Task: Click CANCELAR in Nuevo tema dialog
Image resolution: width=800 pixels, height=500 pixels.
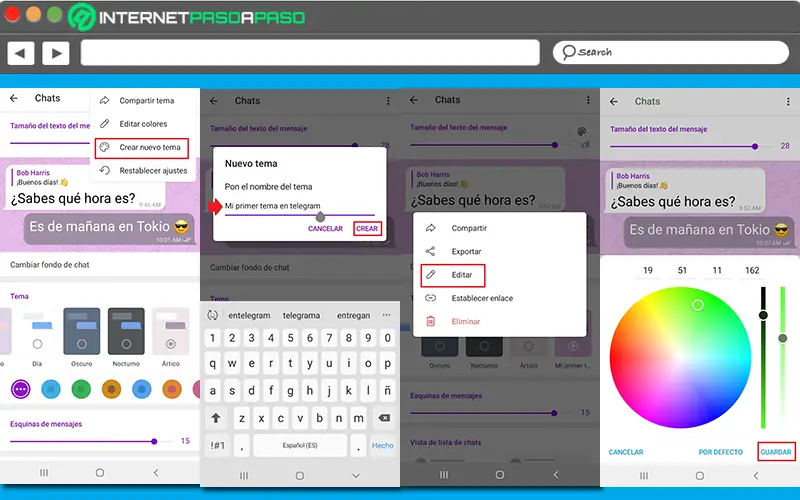Action: click(325, 229)
